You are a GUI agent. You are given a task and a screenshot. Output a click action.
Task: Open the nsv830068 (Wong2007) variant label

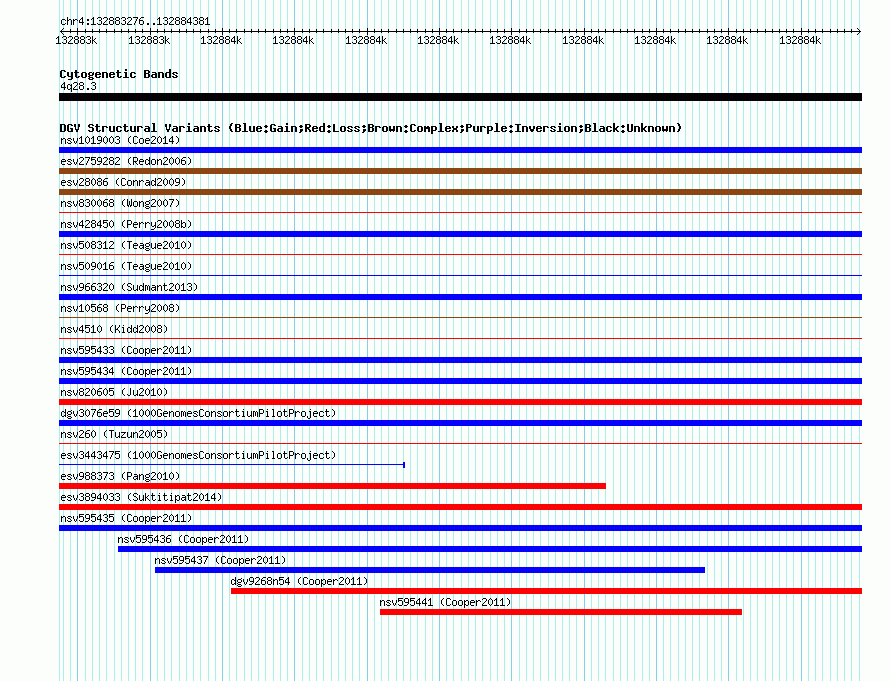pyautogui.click(x=120, y=203)
